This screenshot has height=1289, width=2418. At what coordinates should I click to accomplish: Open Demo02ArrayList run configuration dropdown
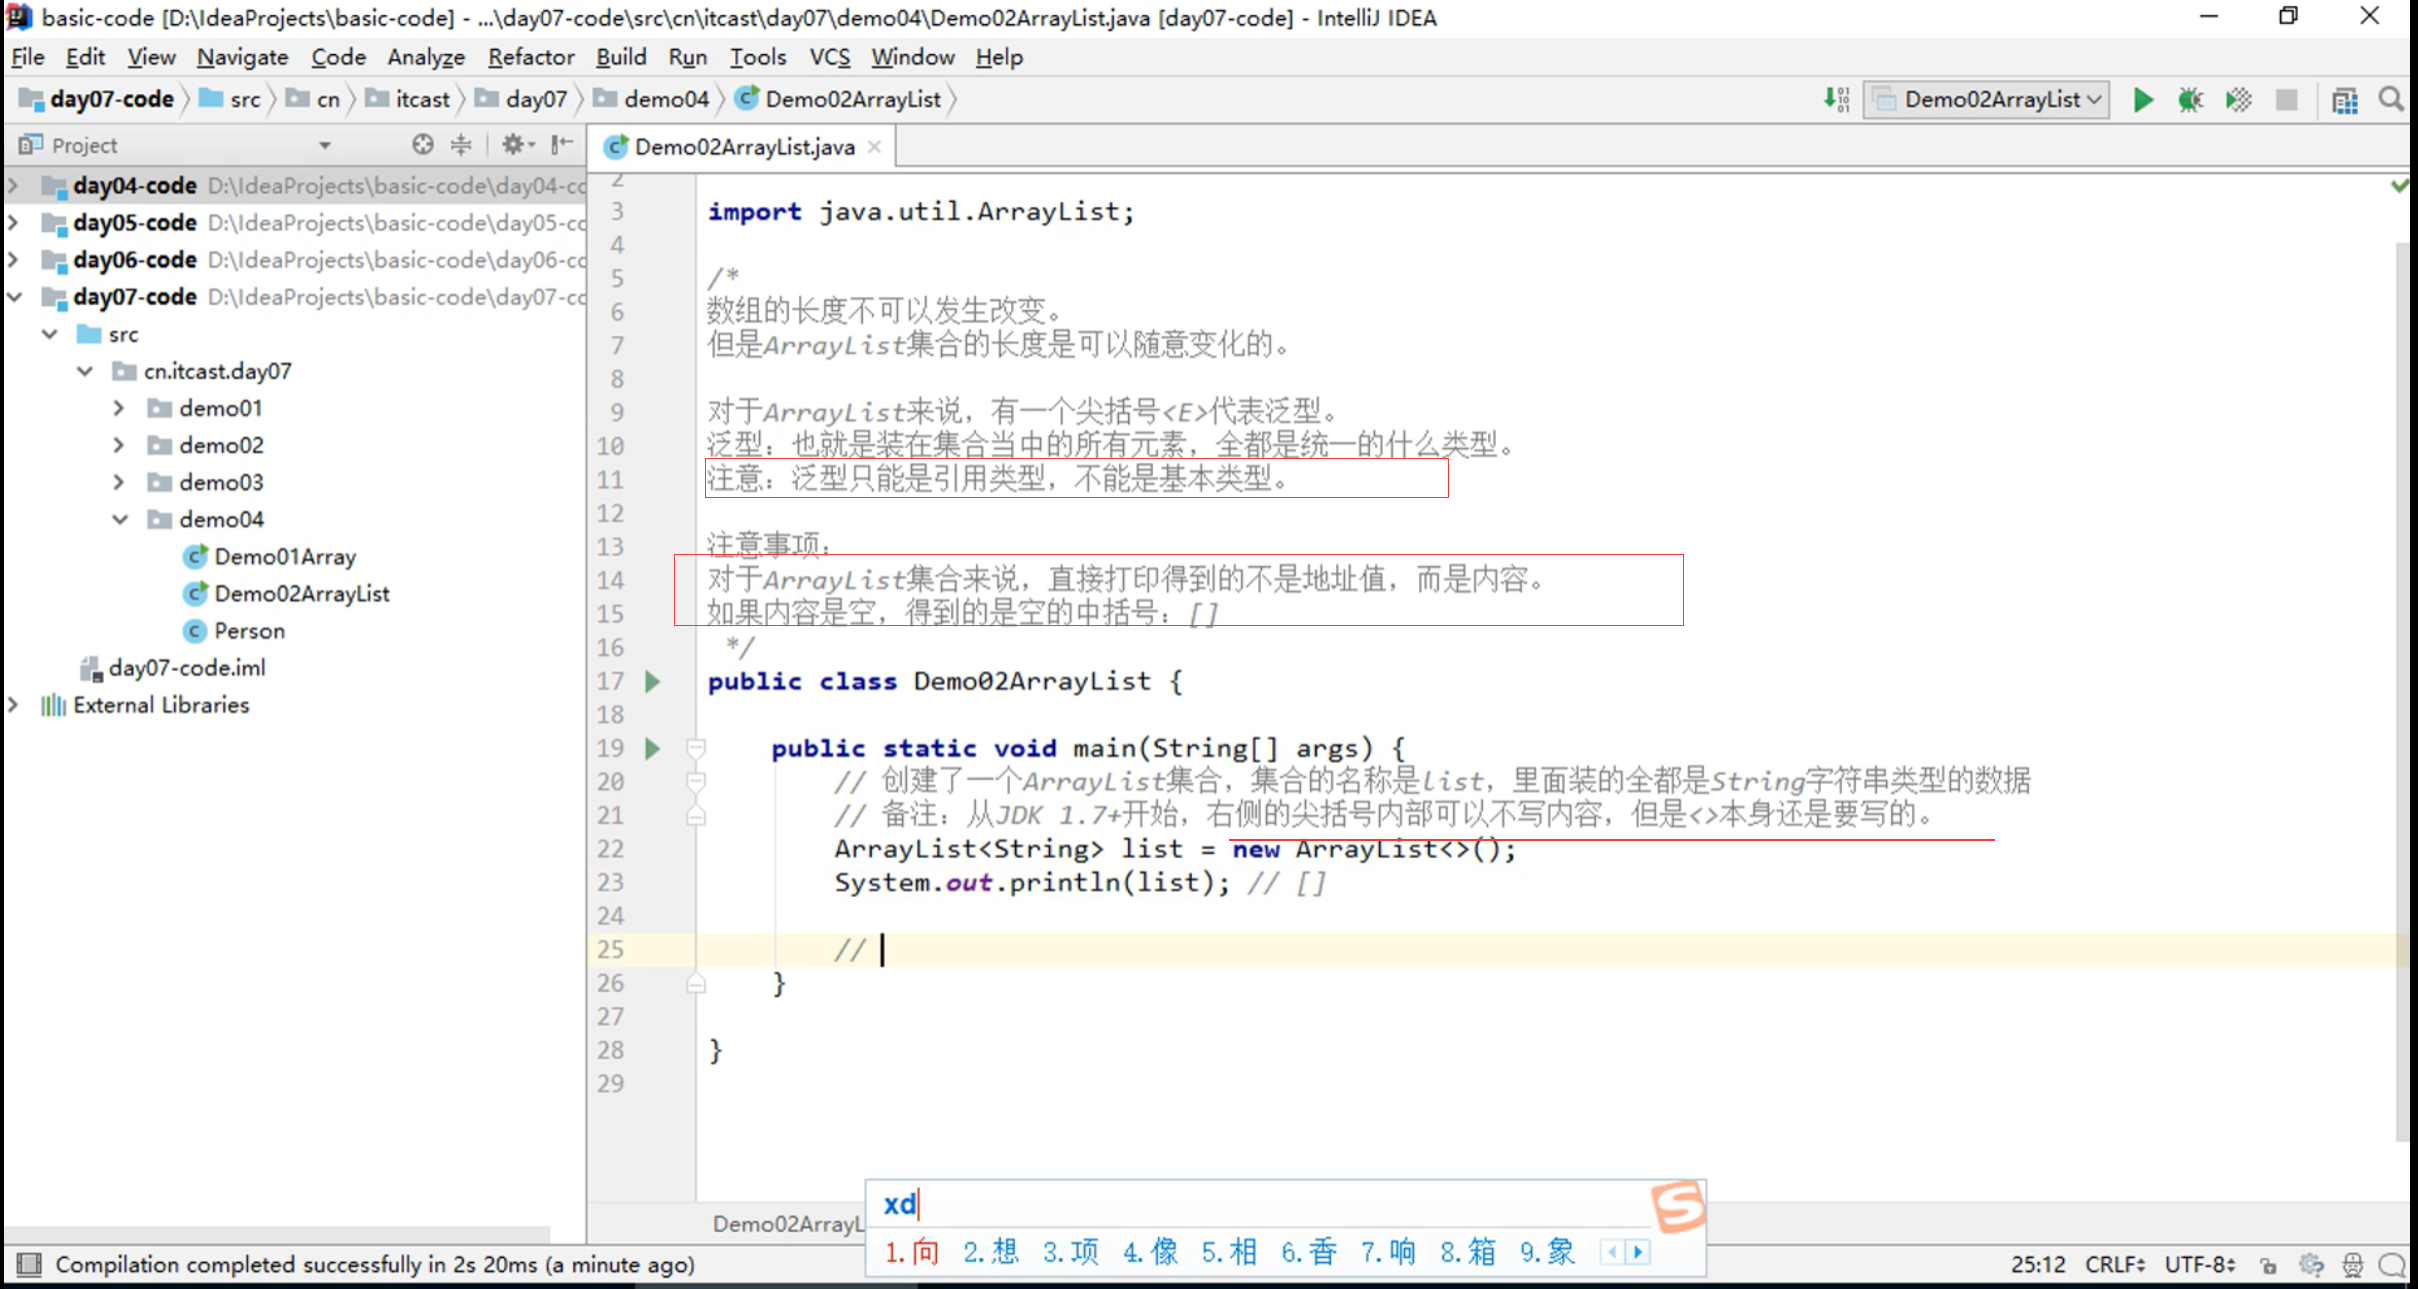pos(1988,100)
